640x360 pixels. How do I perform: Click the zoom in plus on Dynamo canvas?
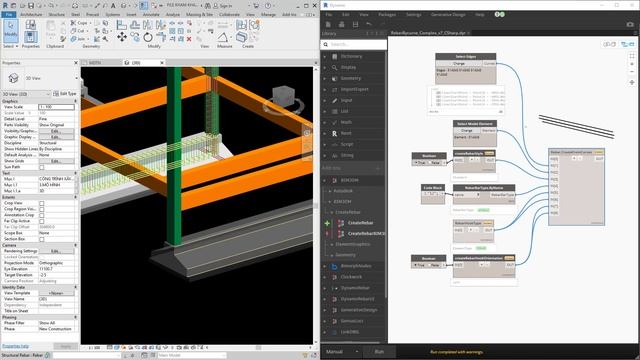[632, 64]
